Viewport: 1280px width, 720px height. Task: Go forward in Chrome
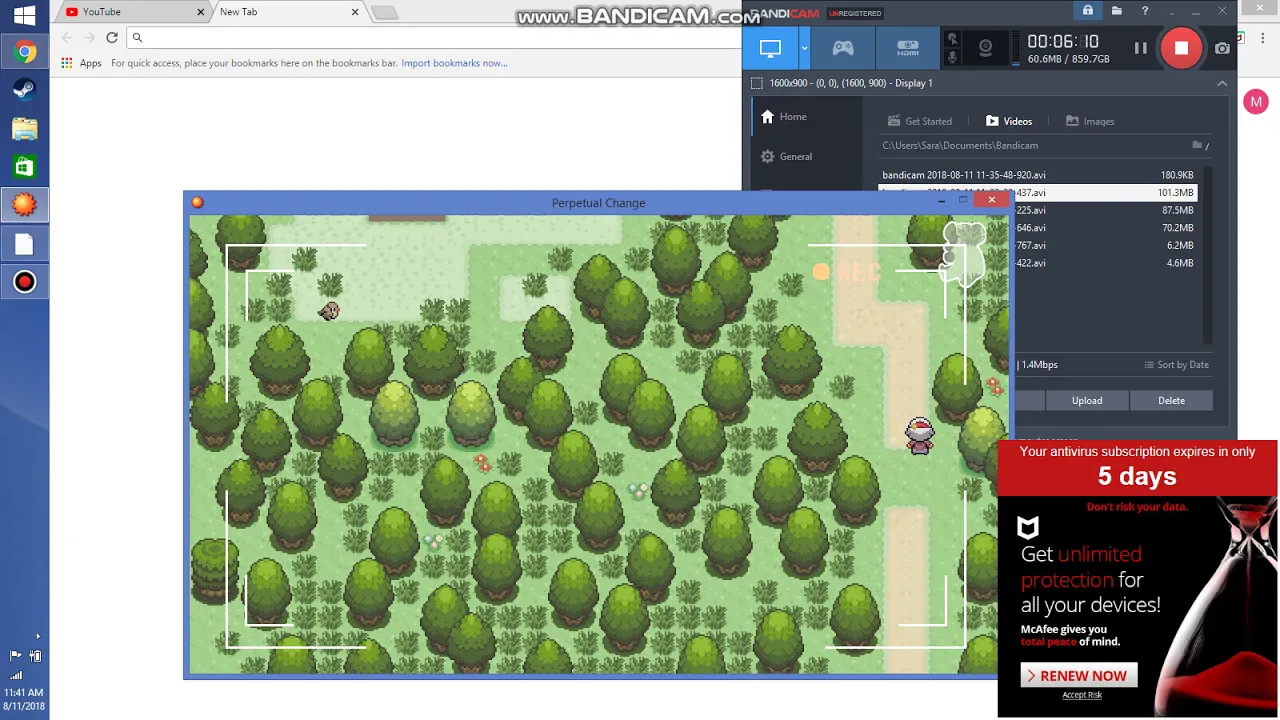[x=89, y=37]
